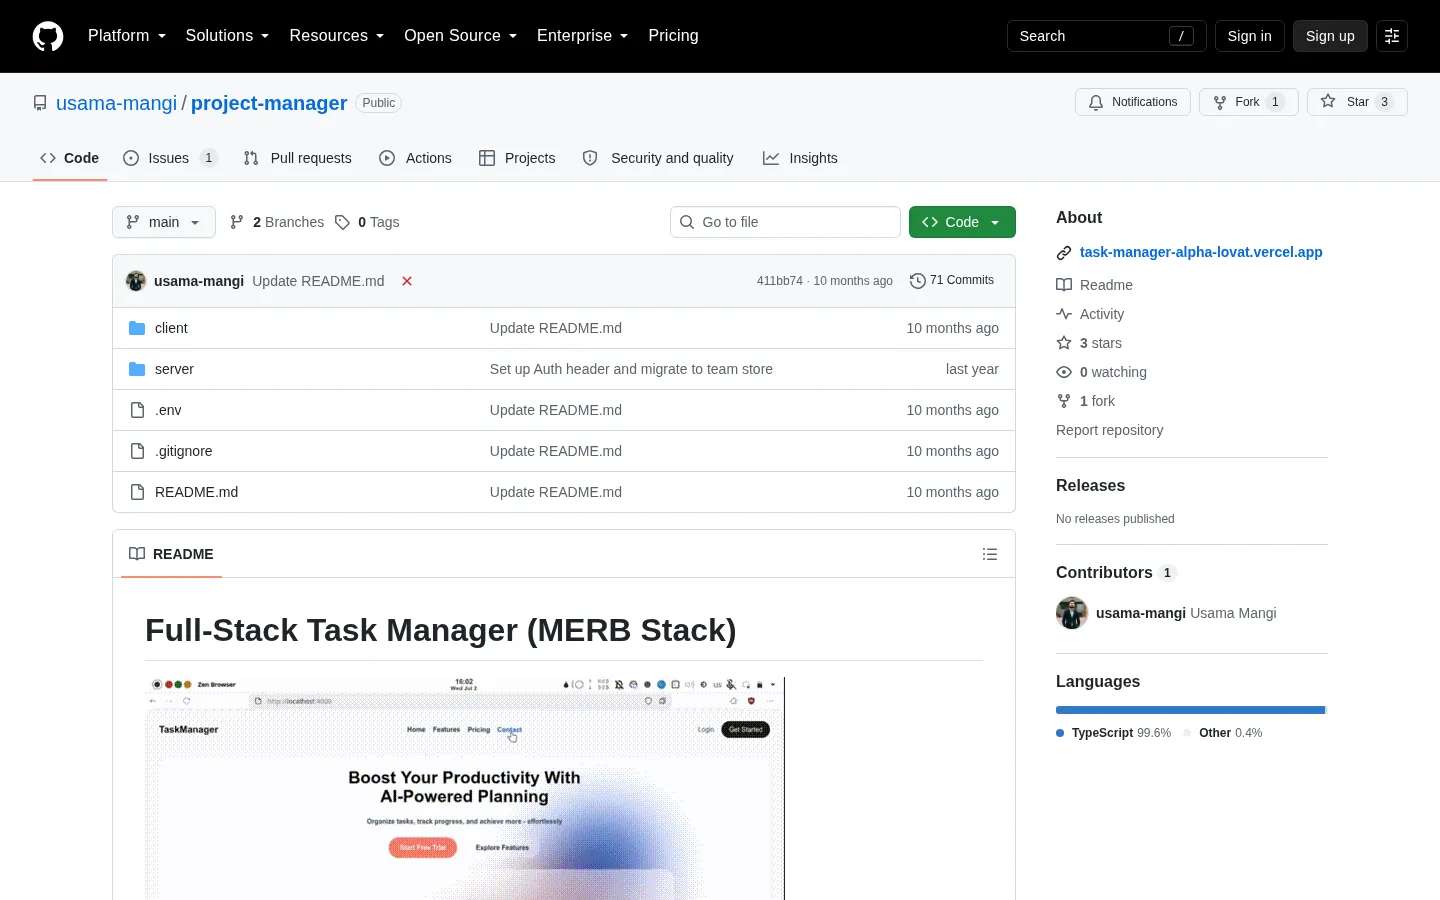Click the server folder icon
This screenshot has height=900, width=1440.
(137, 369)
